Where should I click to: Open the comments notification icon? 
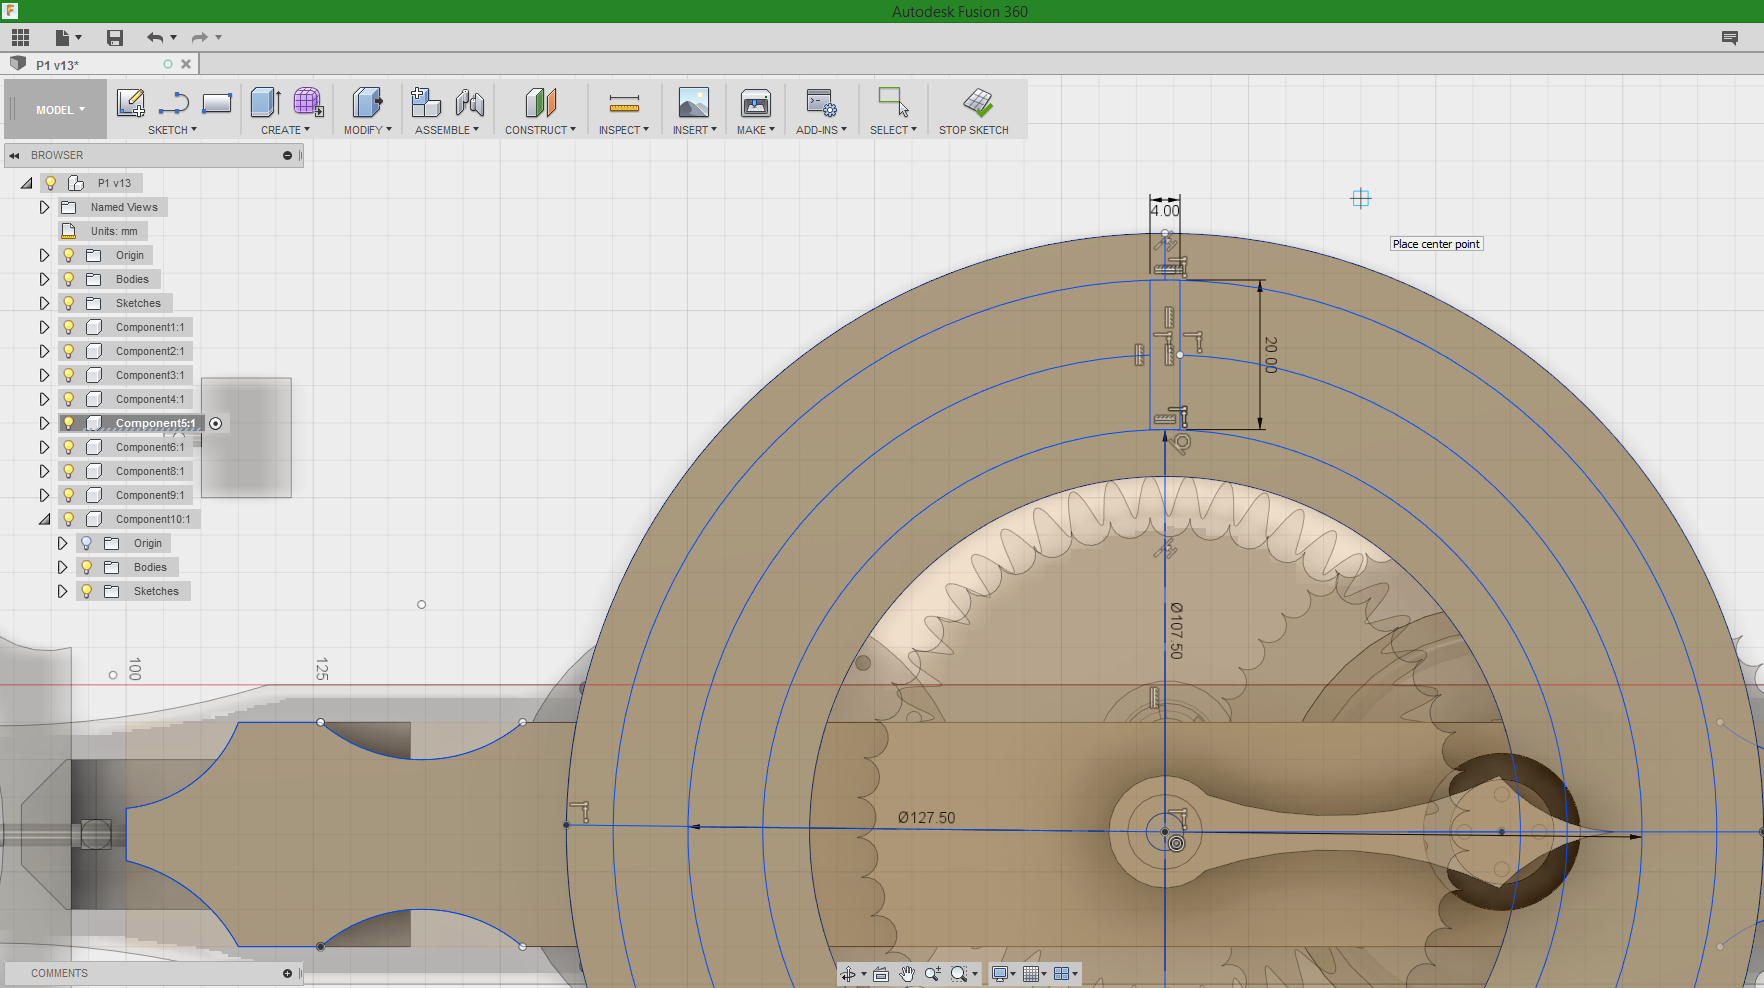(1730, 38)
